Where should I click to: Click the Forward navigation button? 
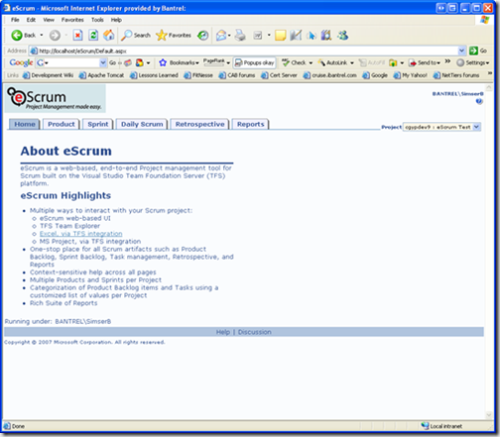point(55,35)
